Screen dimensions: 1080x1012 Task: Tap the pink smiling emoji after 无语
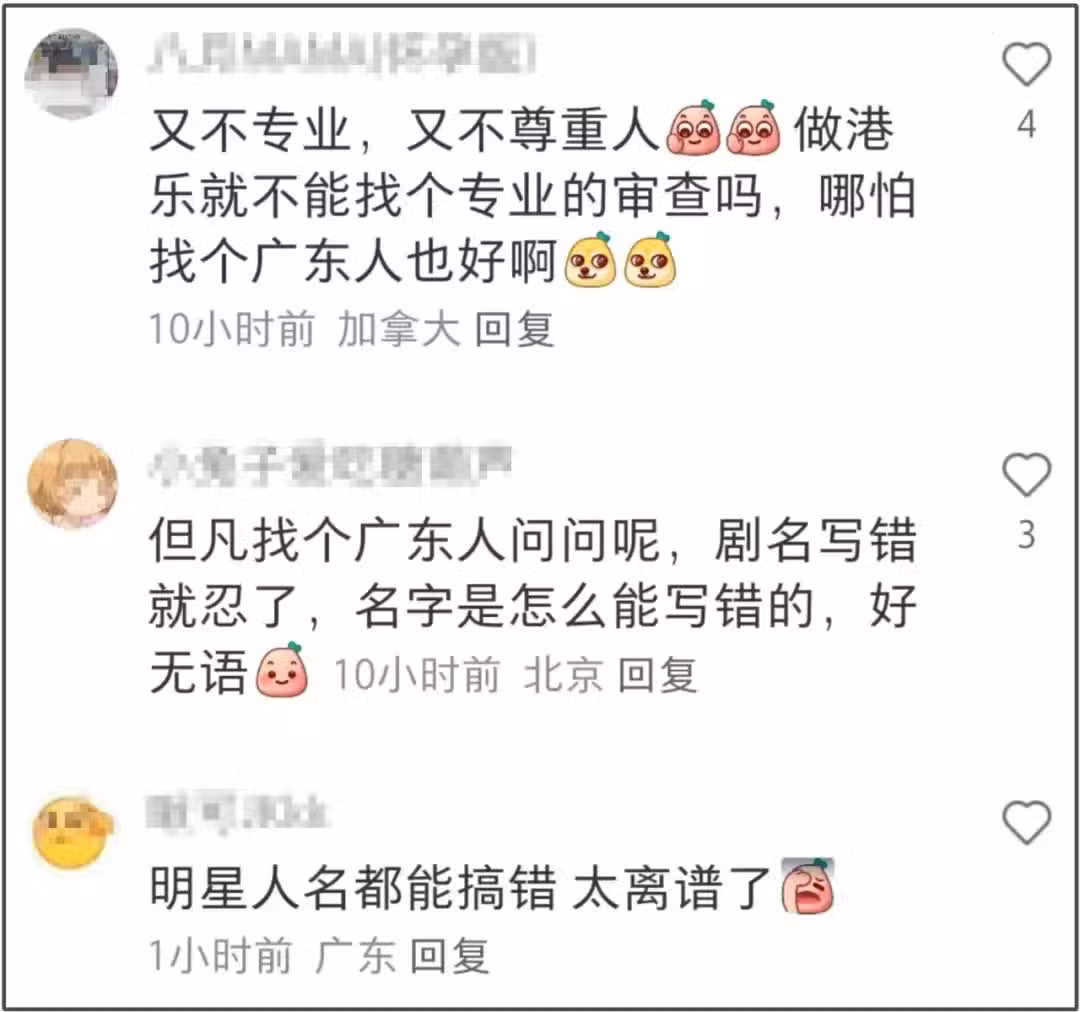click(x=282, y=670)
